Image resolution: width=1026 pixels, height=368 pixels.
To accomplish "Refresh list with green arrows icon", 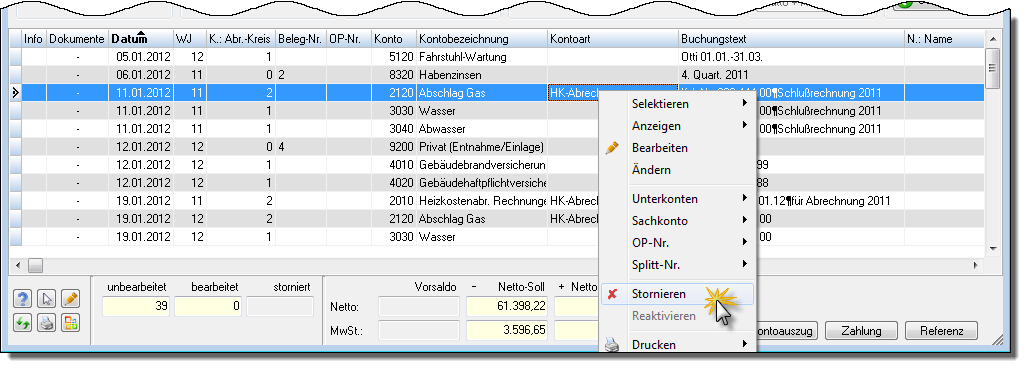I will [x=23, y=323].
